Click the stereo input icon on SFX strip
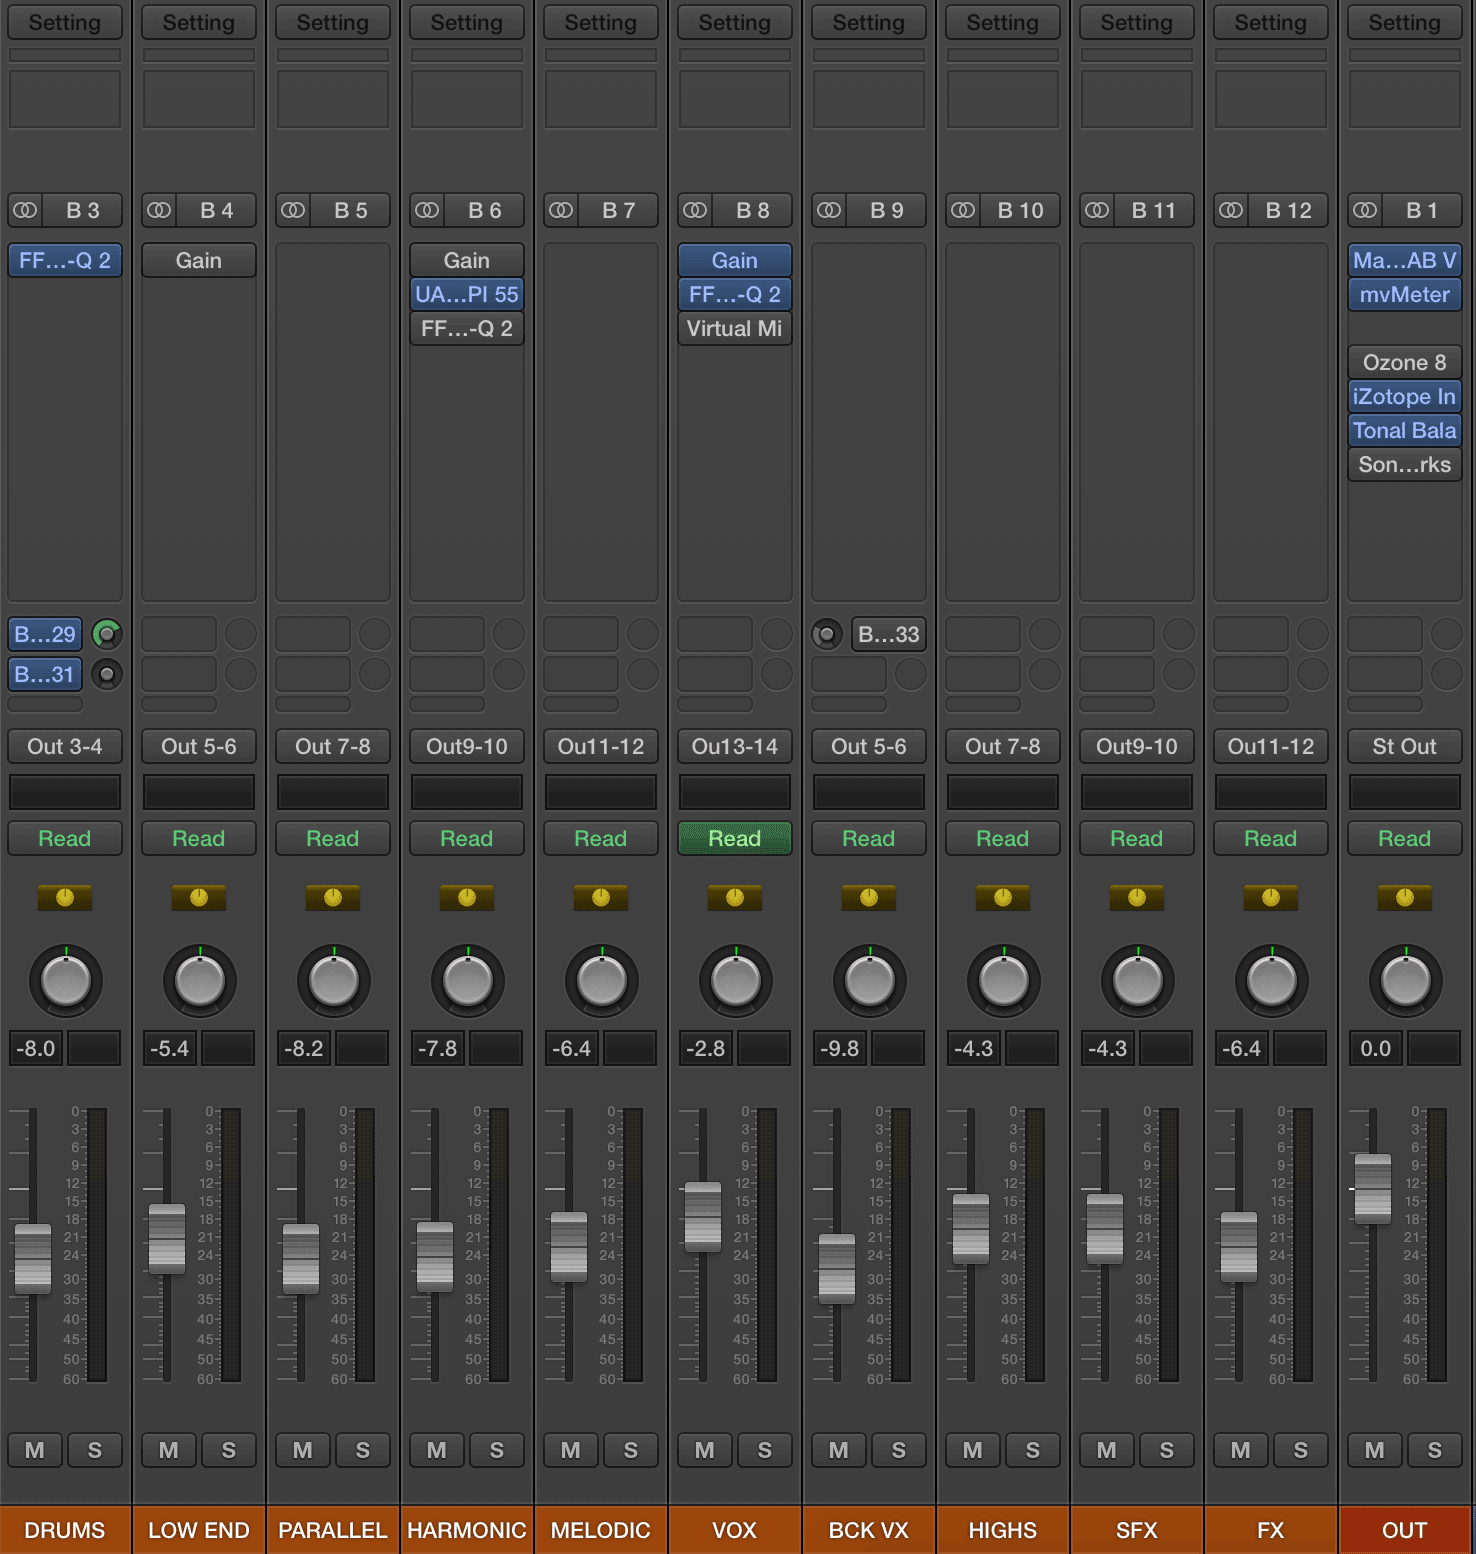1476x1554 pixels. click(1097, 211)
